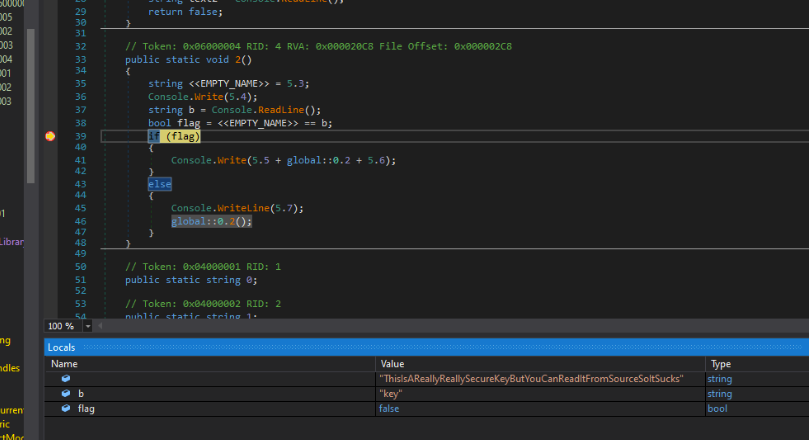Follow the WriteLine call on line 45

coord(244,208)
